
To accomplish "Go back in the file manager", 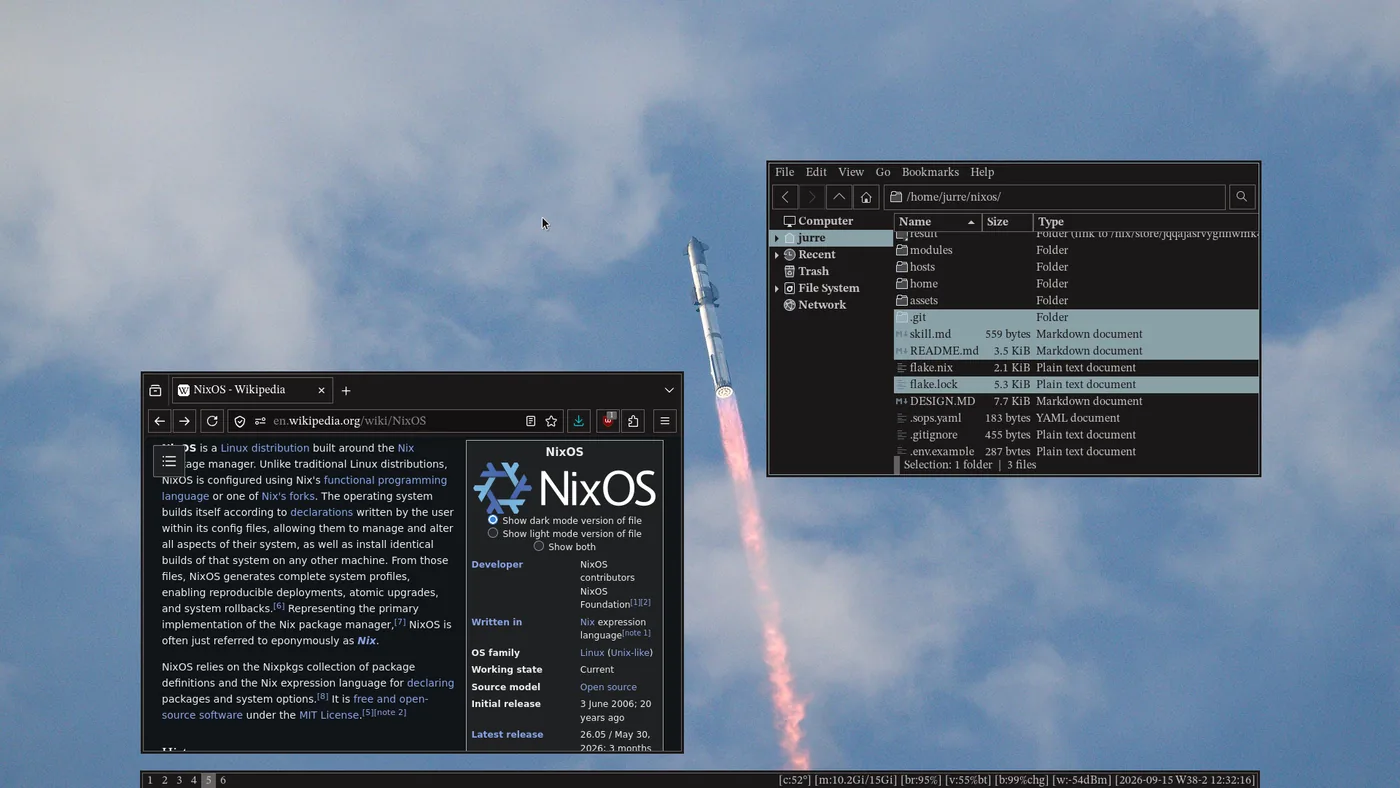I will [786, 197].
